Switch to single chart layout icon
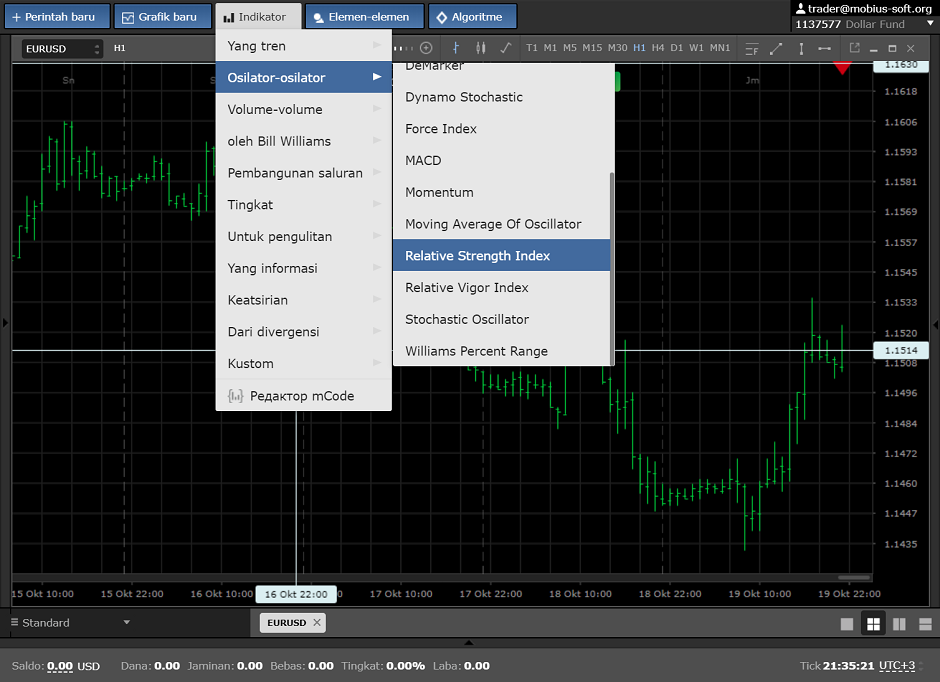 click(x=846, y=624)
